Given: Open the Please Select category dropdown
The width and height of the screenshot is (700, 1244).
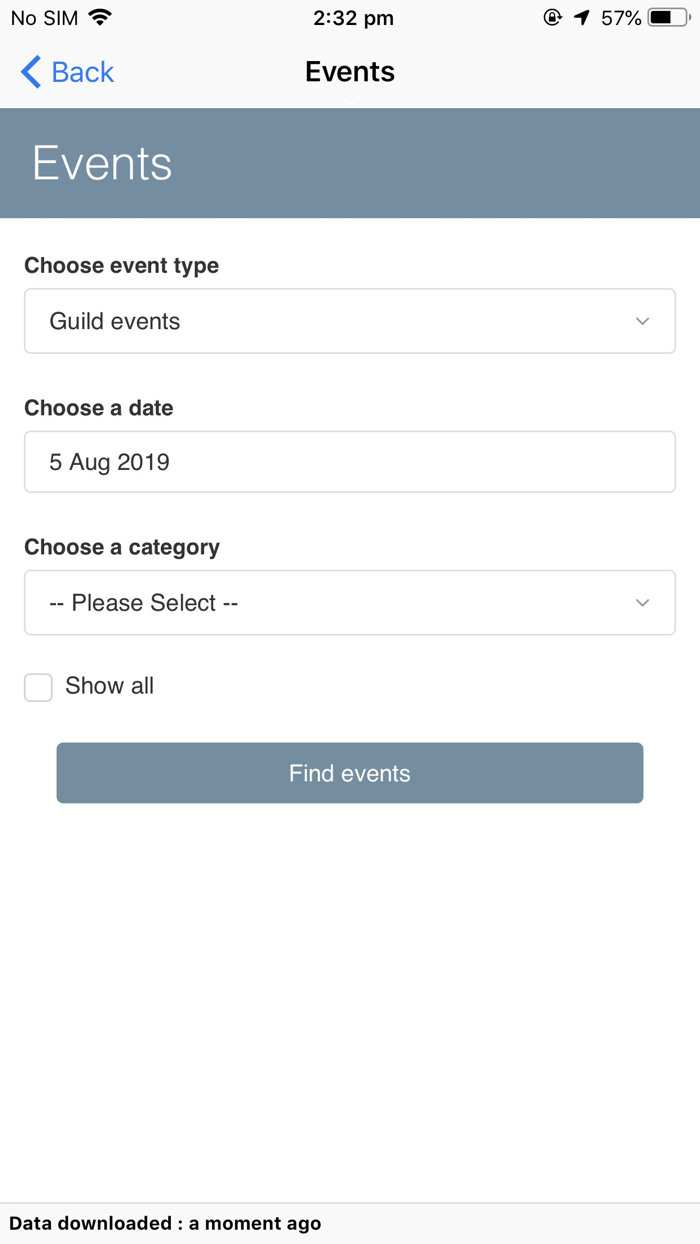Looking at the screenshot, I should click(349, 603).
